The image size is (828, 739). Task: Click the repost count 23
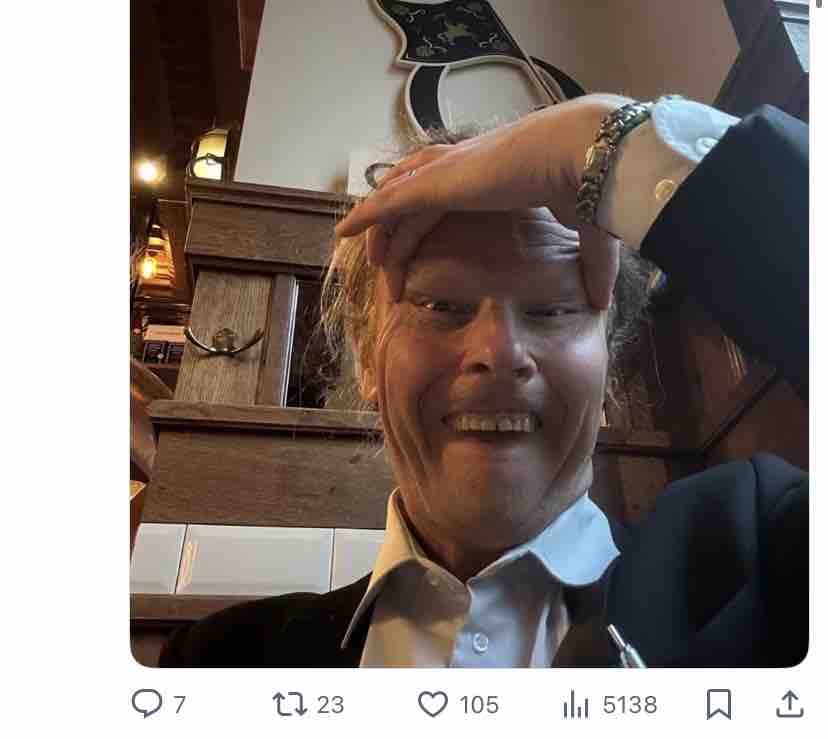pos(330,705)
